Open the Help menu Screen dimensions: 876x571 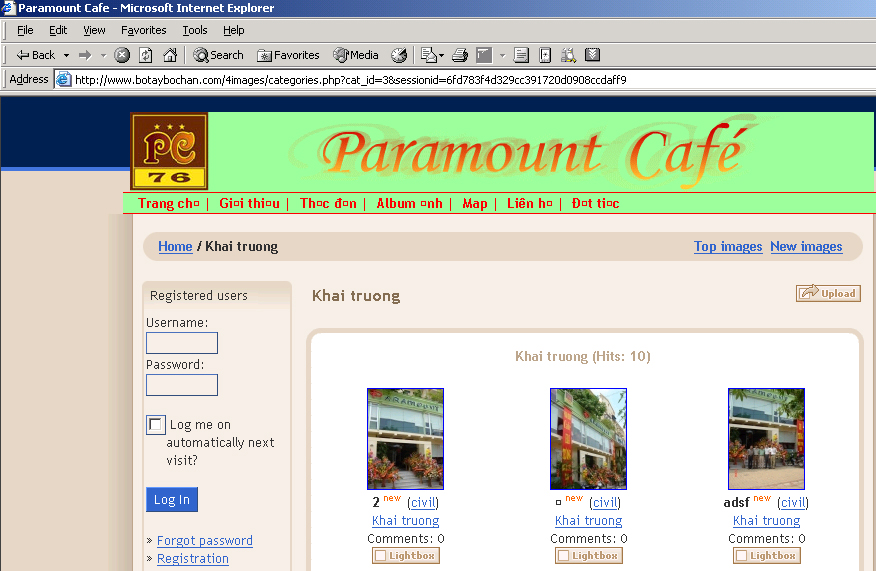point(234,30)
